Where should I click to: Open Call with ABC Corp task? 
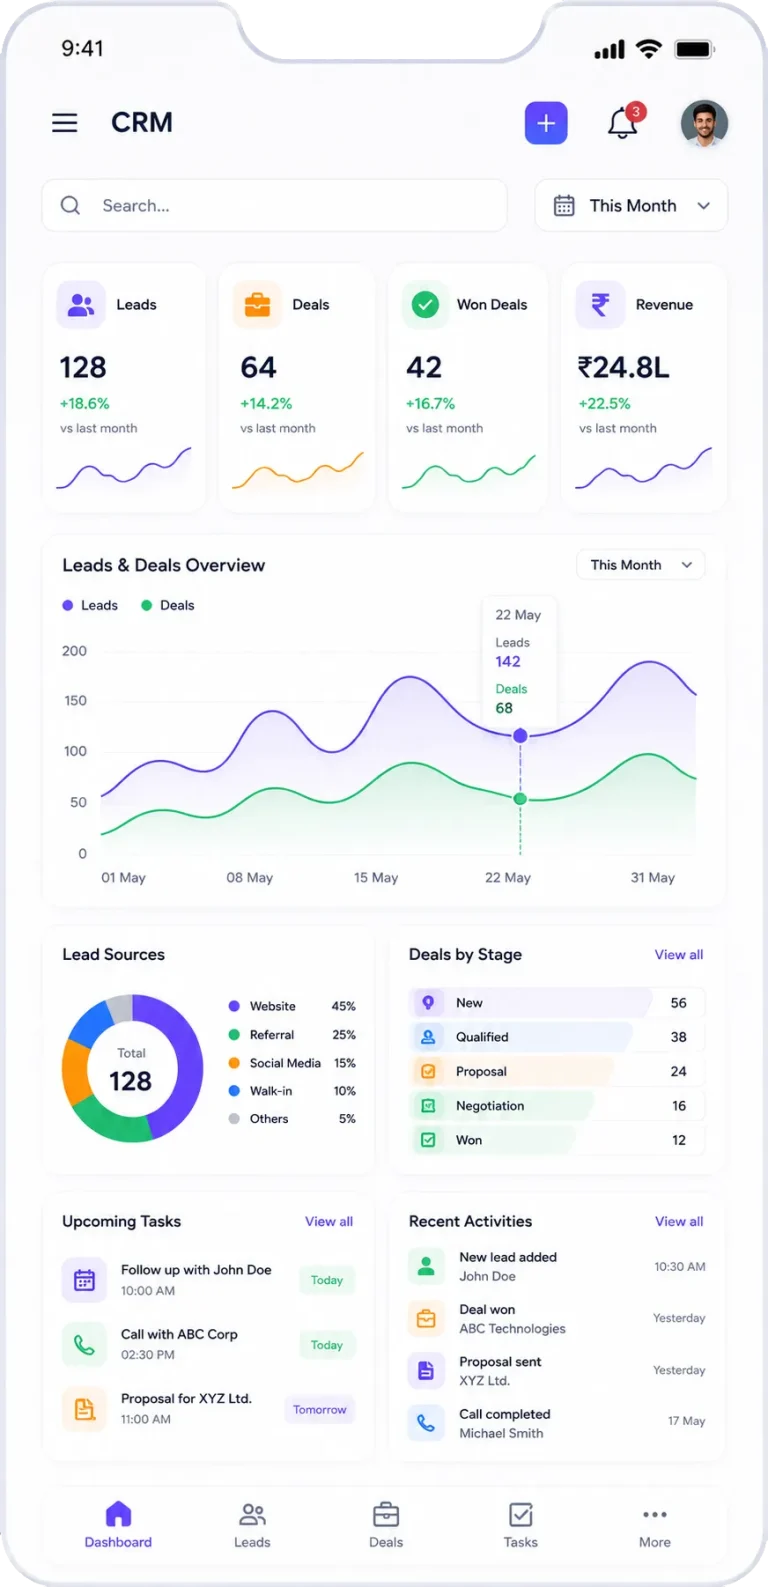(x=208, y=1345)
